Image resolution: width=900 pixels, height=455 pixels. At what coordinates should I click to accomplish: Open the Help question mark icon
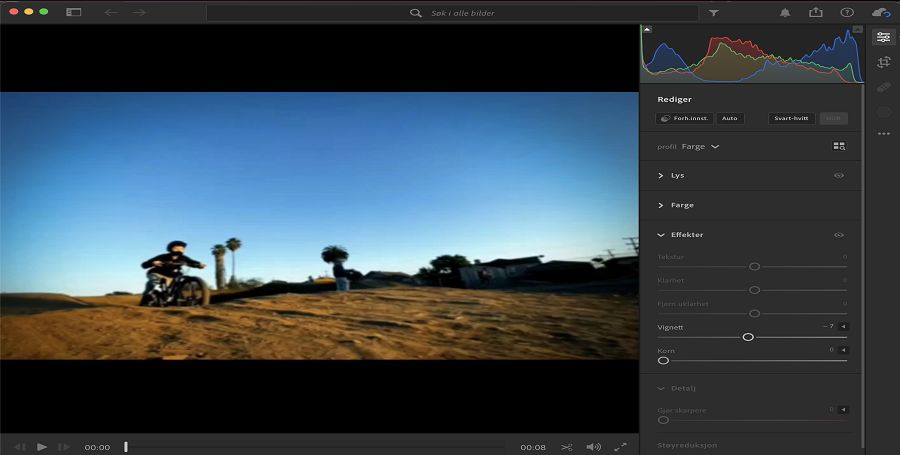pos(847,13)
